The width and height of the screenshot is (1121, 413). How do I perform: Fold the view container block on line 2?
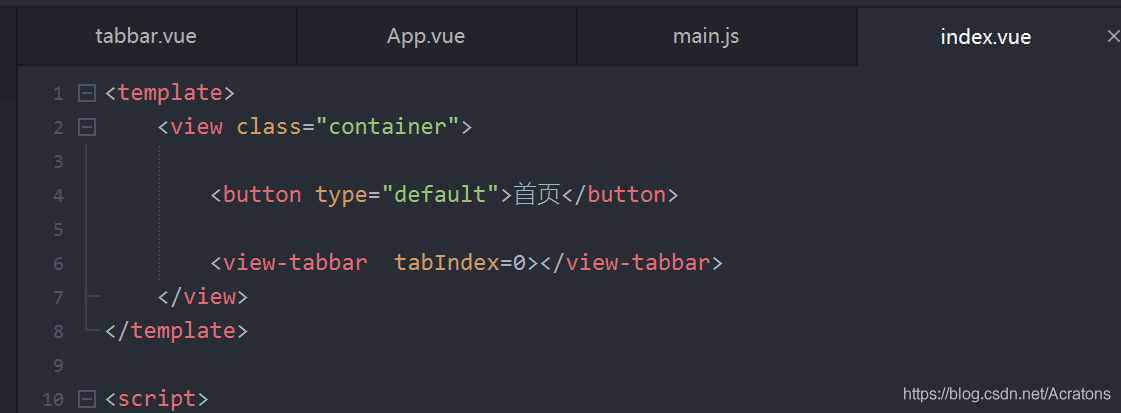pos(87,127)
